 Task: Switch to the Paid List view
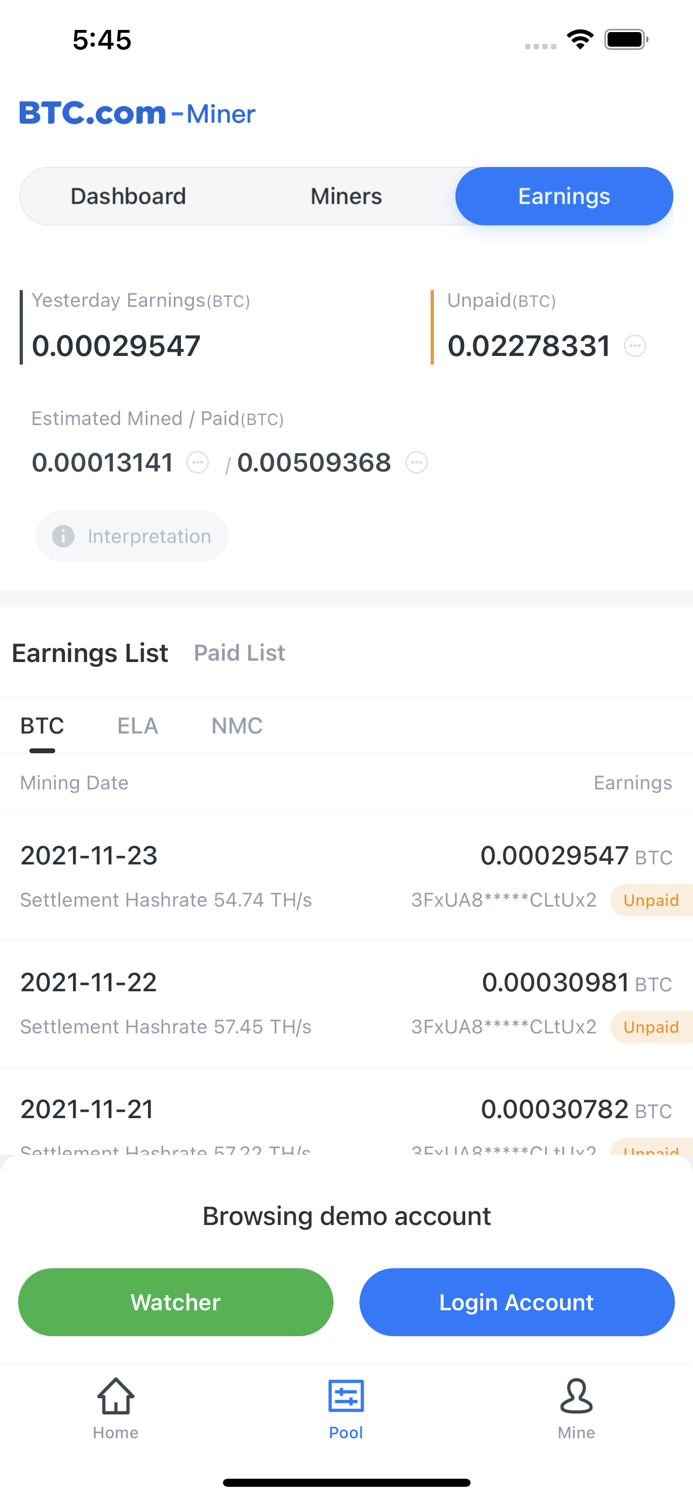point(239,653)
